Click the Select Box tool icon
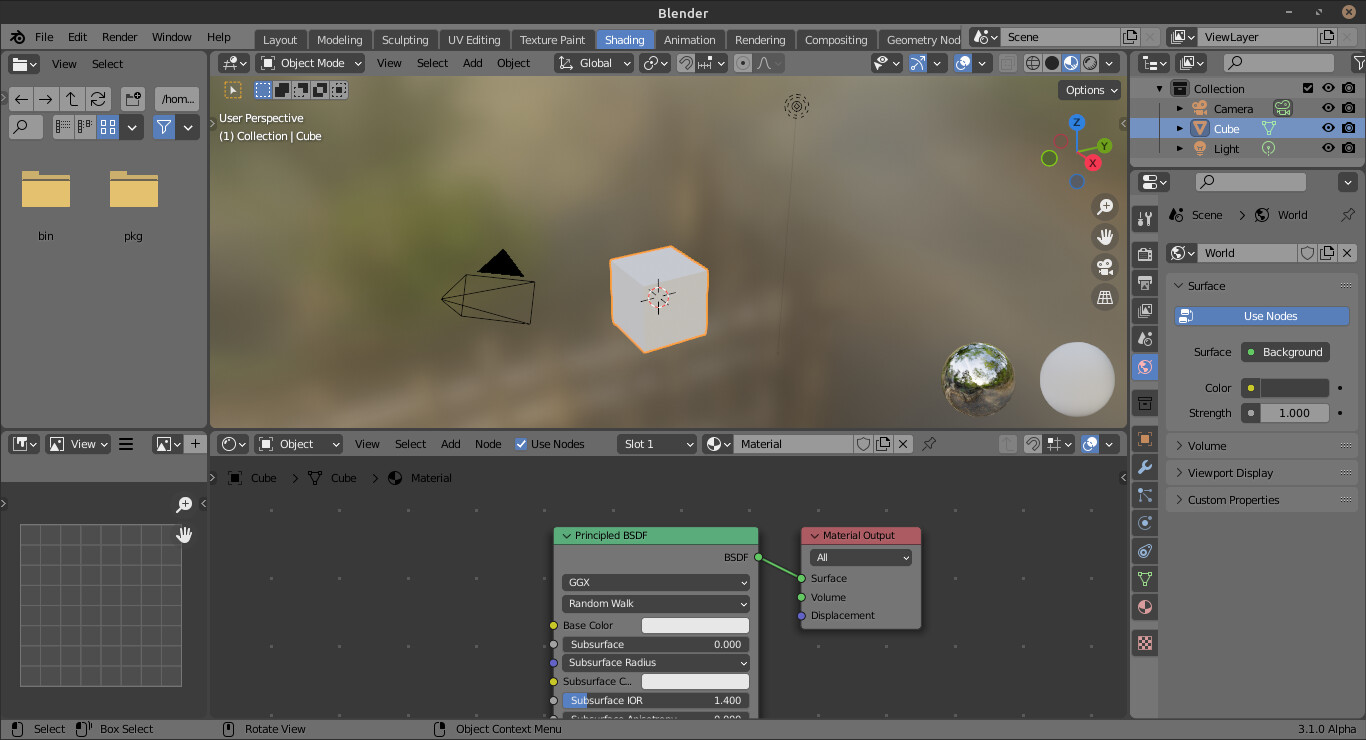The width and height of the screenshot is (1366, 740). [233, 90]
